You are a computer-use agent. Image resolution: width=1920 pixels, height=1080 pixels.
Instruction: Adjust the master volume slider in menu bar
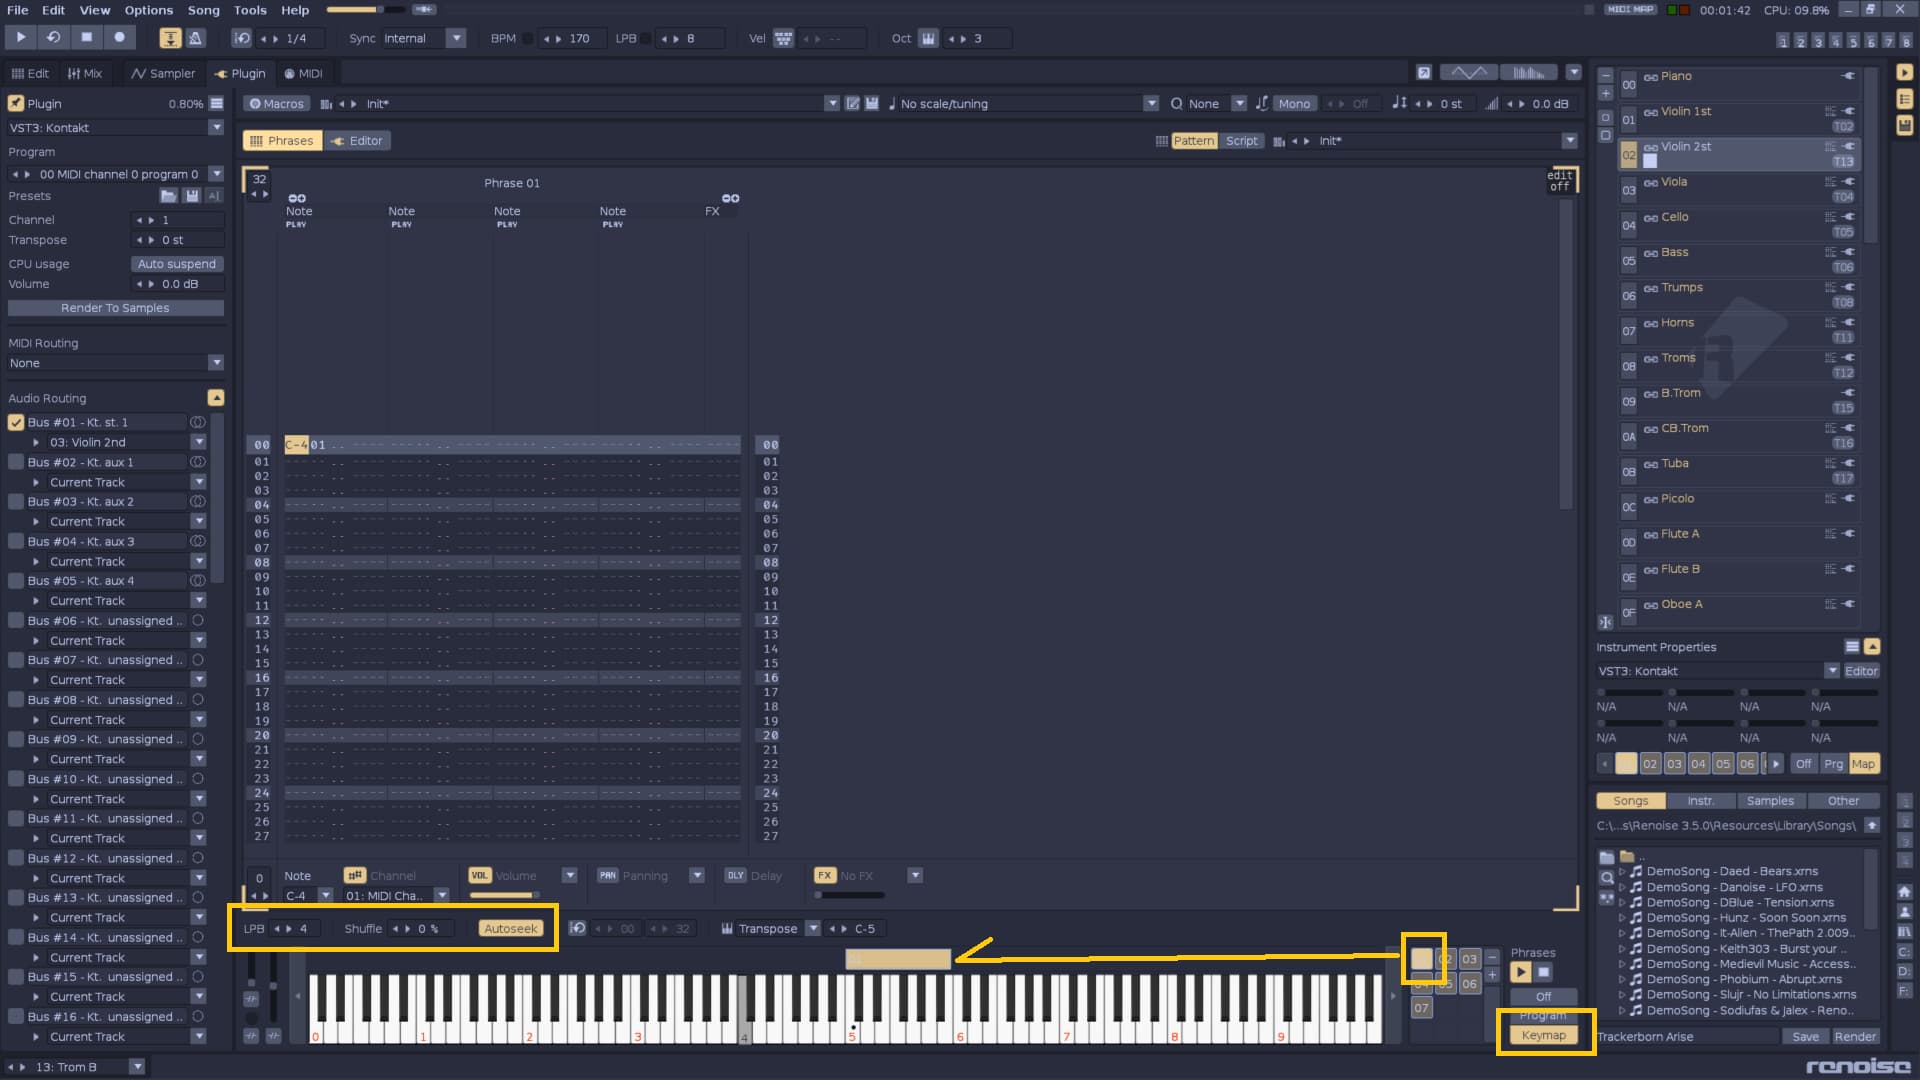(x=365, y=10)
